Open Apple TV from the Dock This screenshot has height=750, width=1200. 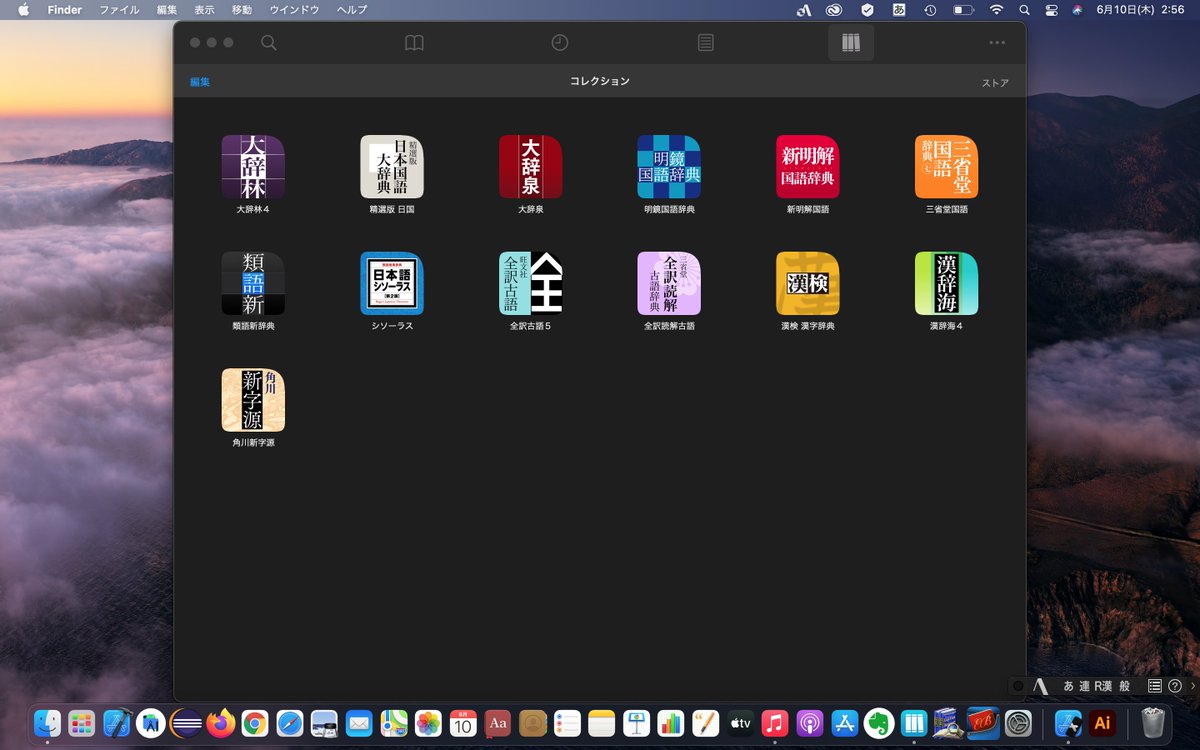pyautogui.click(x=740, y=722)
